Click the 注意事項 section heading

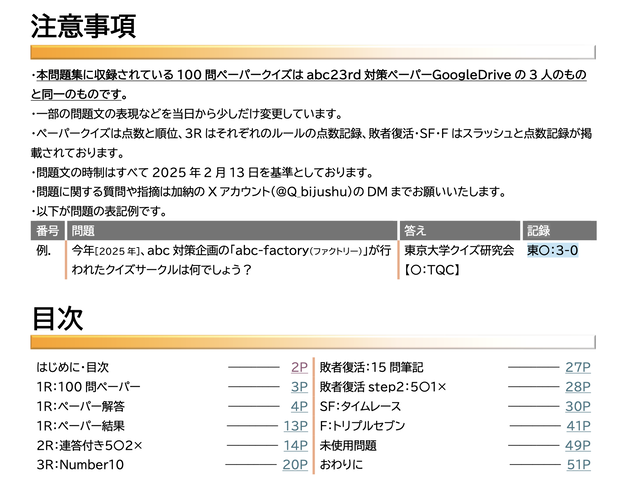pyautogui.click(x=83, y=26)
